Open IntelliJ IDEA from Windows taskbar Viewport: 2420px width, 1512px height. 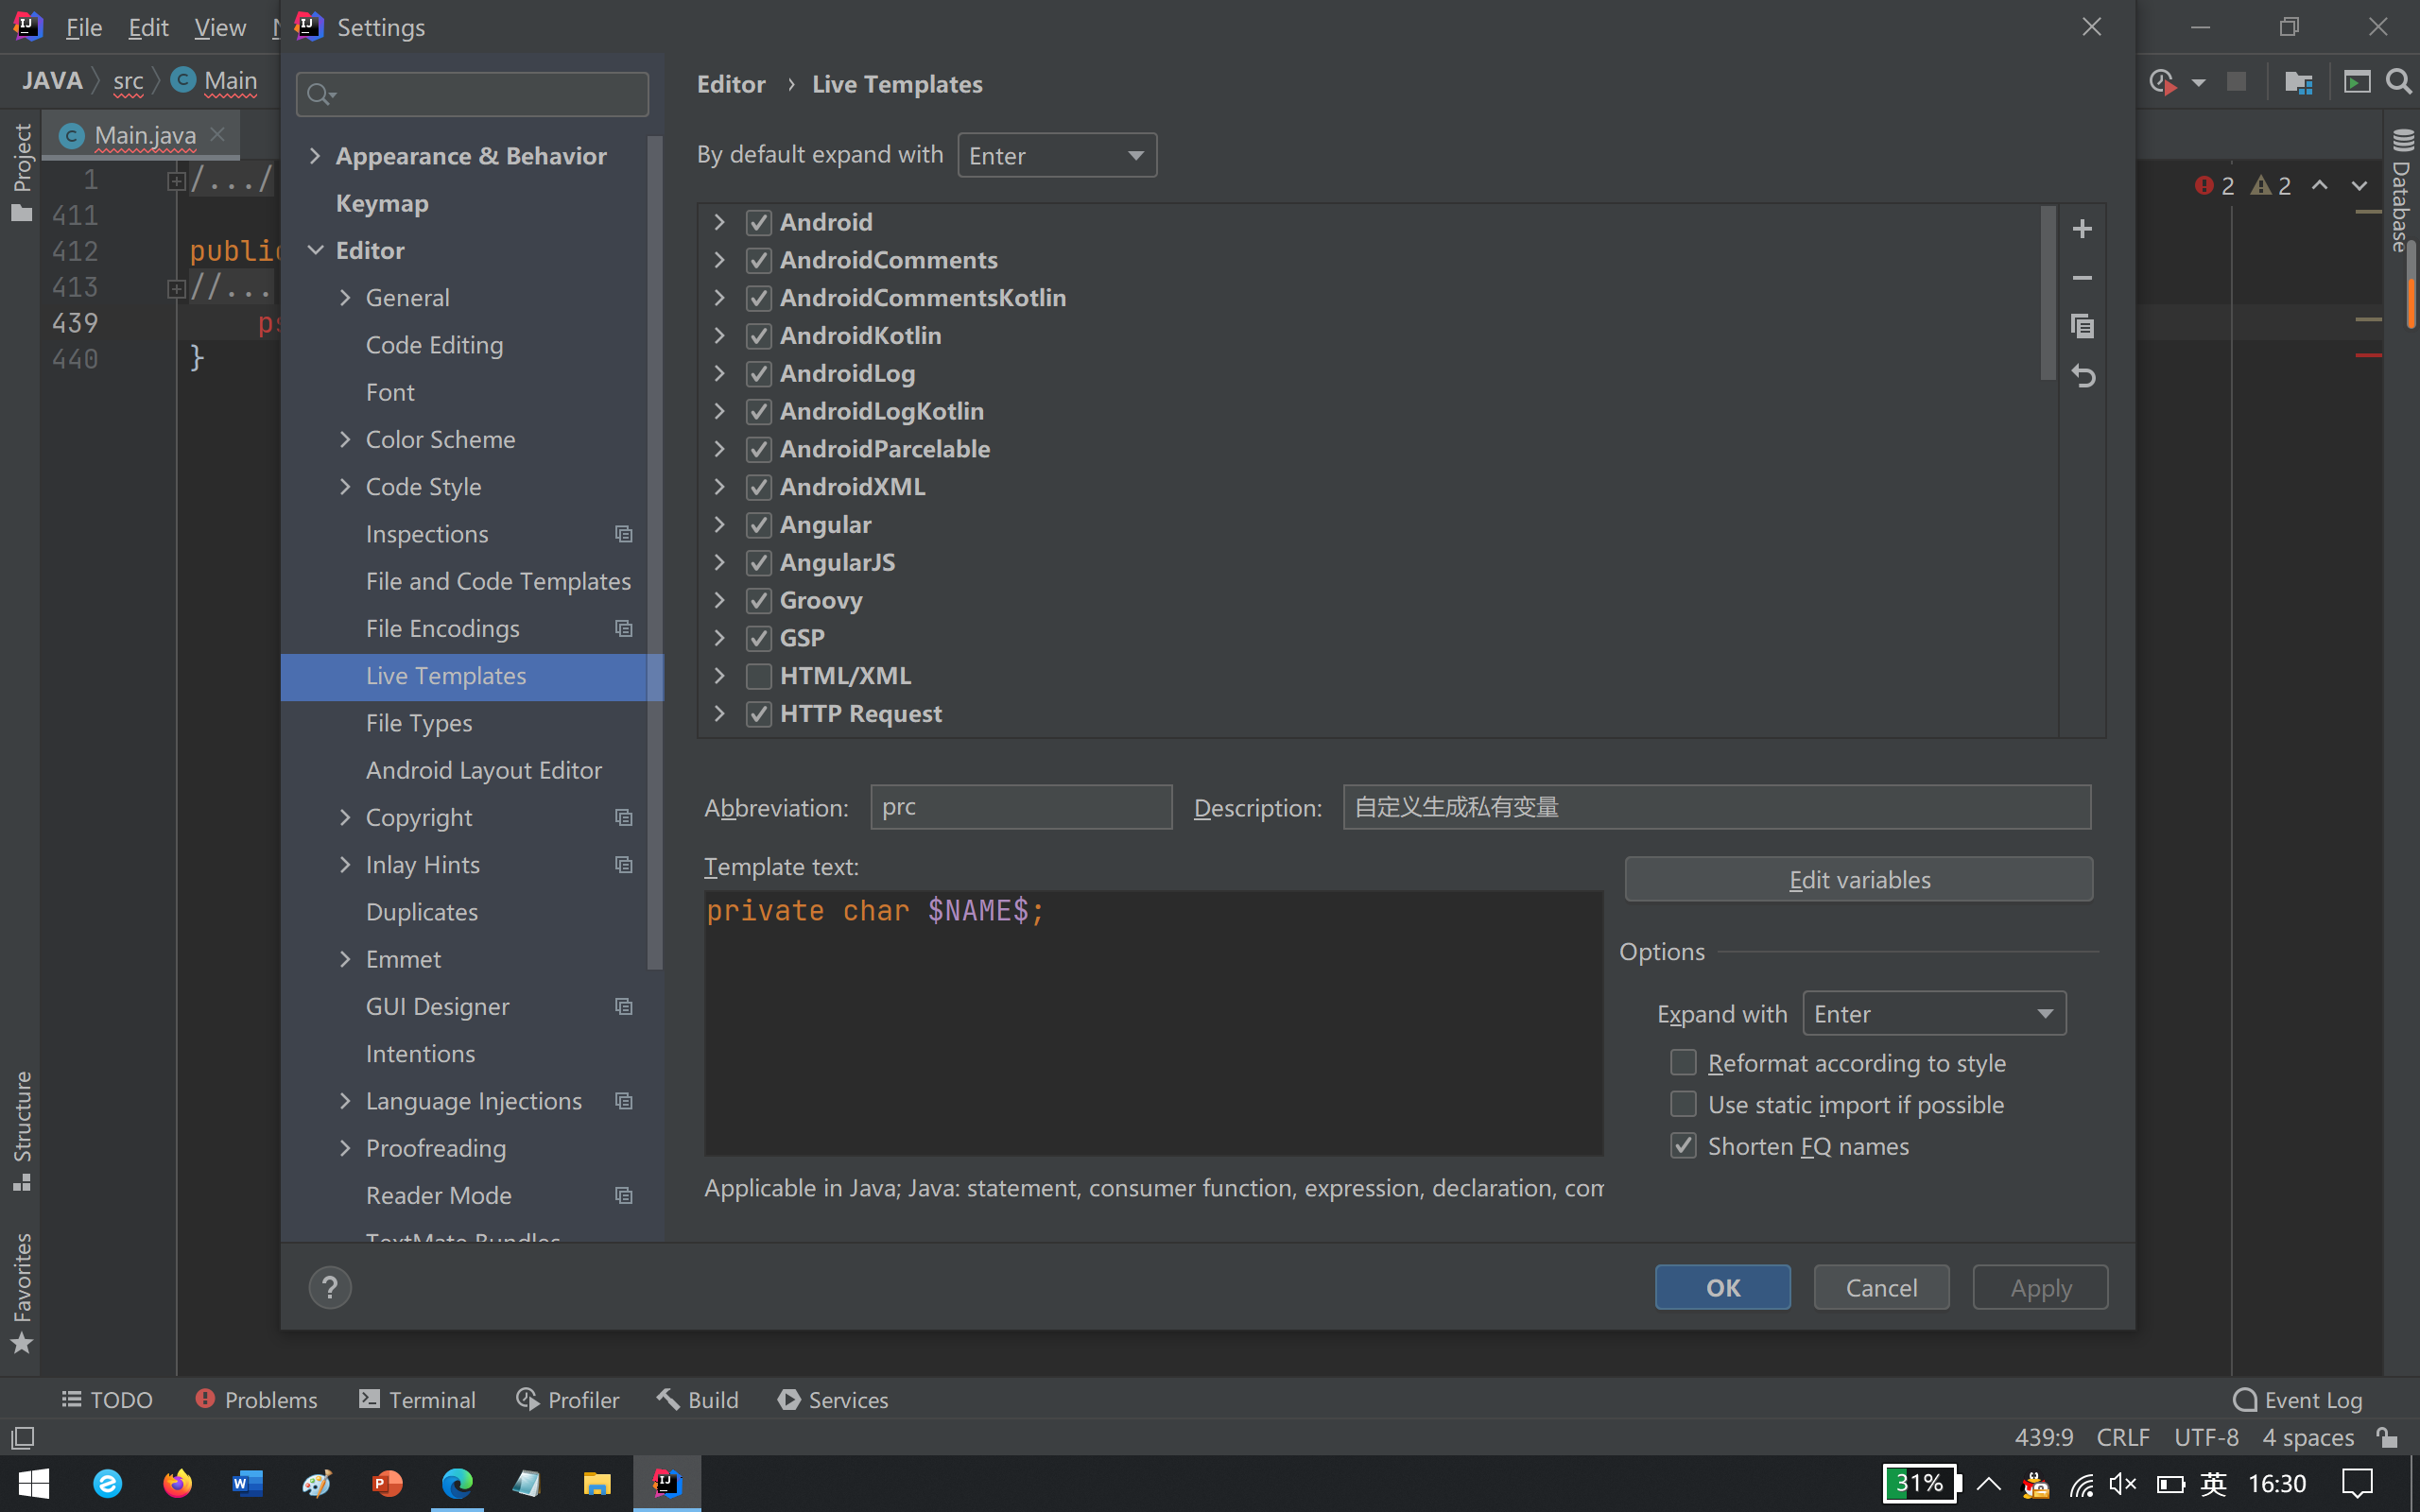click(666, 1483)
